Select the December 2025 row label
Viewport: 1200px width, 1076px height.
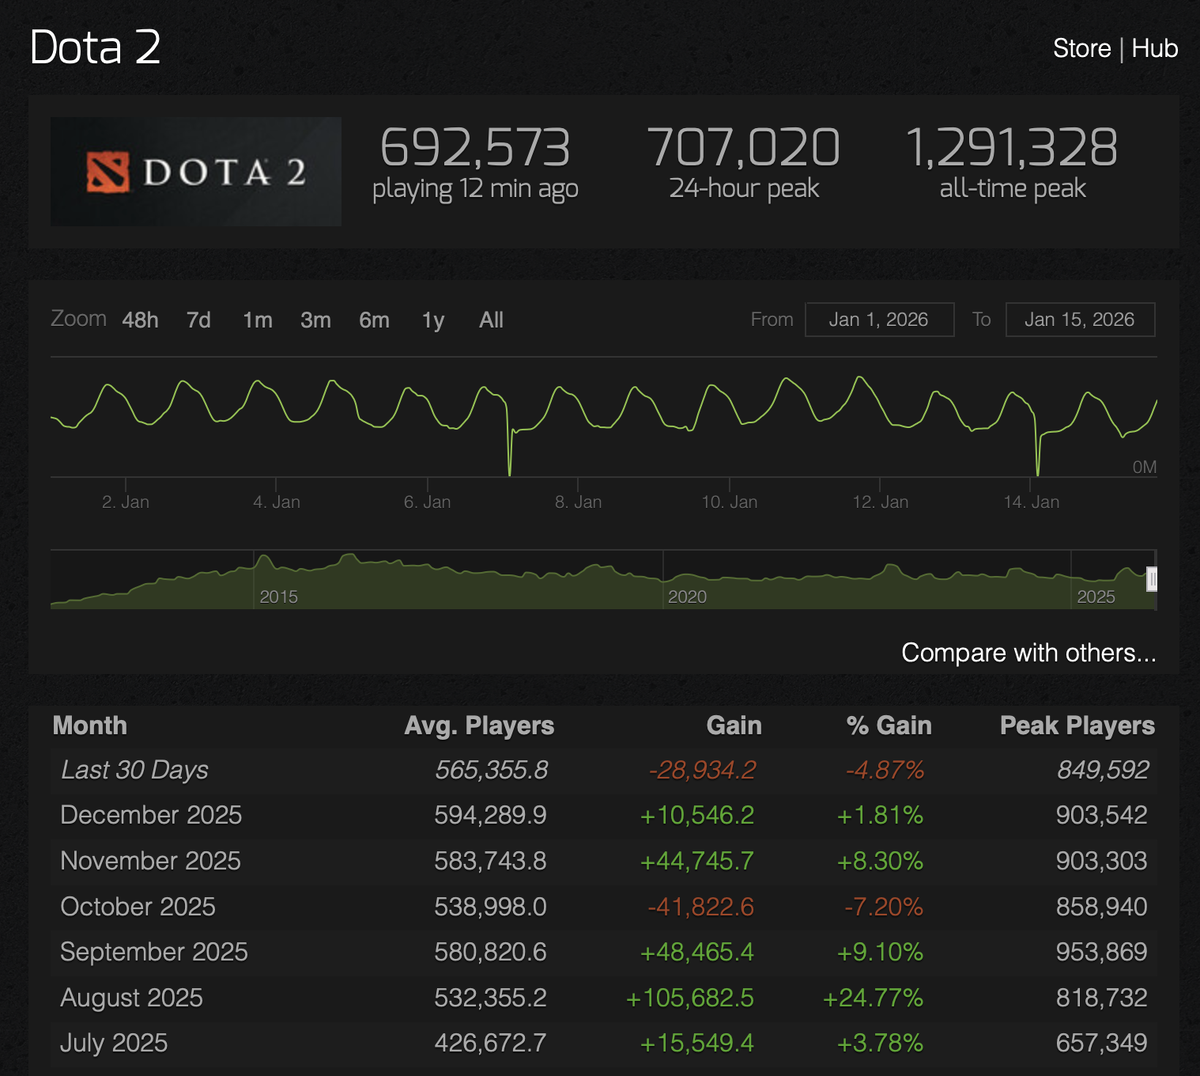coord(151,815)
